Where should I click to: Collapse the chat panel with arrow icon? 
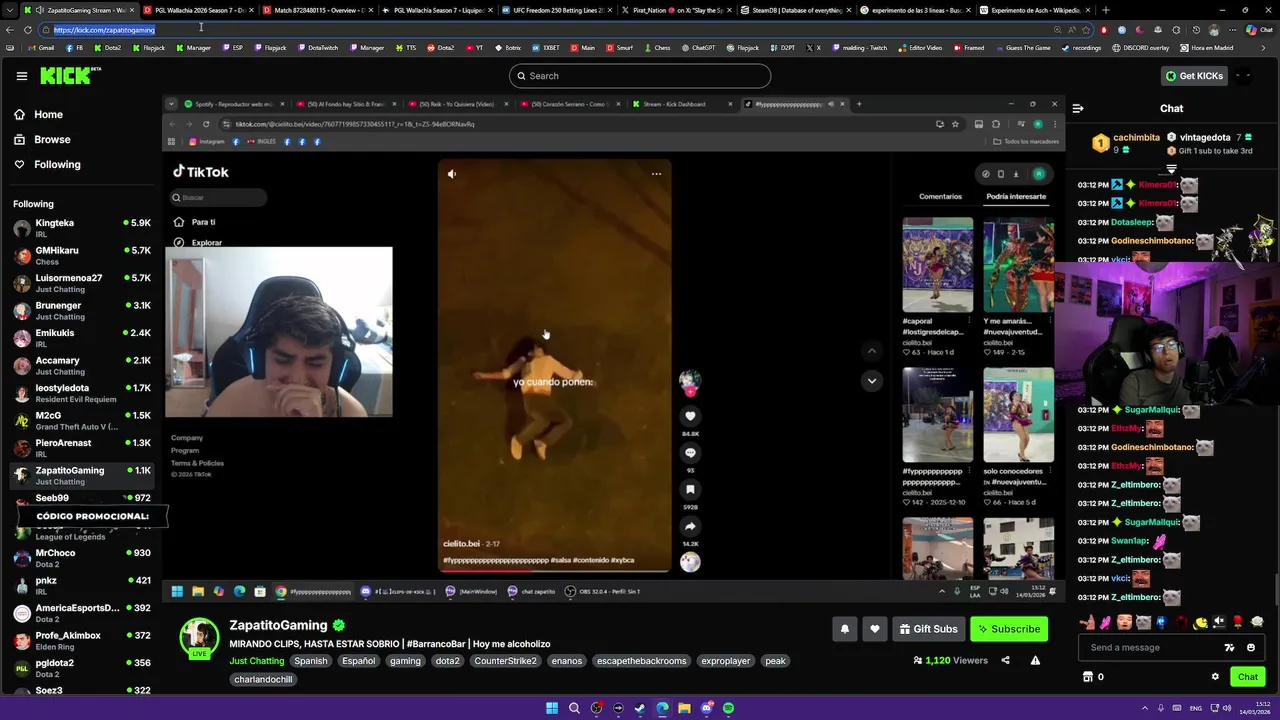pyautogui.click(x=1077, y=108)
